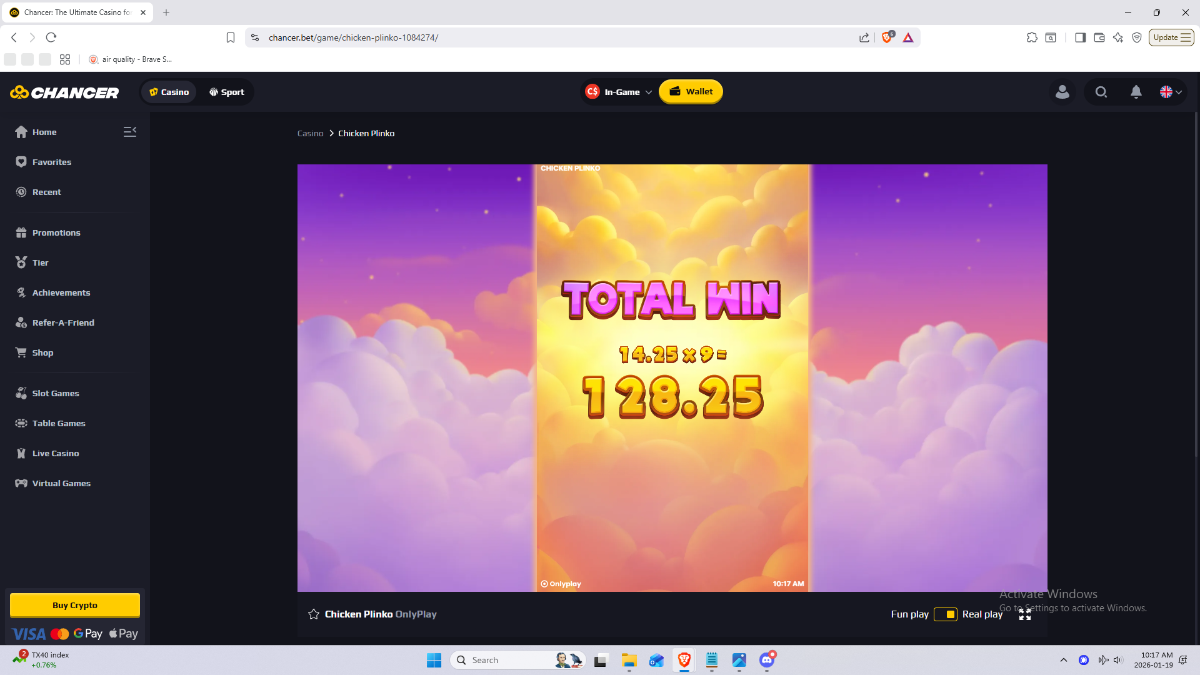Switch to the Casino mode
The height and width of the screenshot is (675, 1200).
[x=169, y=92]
